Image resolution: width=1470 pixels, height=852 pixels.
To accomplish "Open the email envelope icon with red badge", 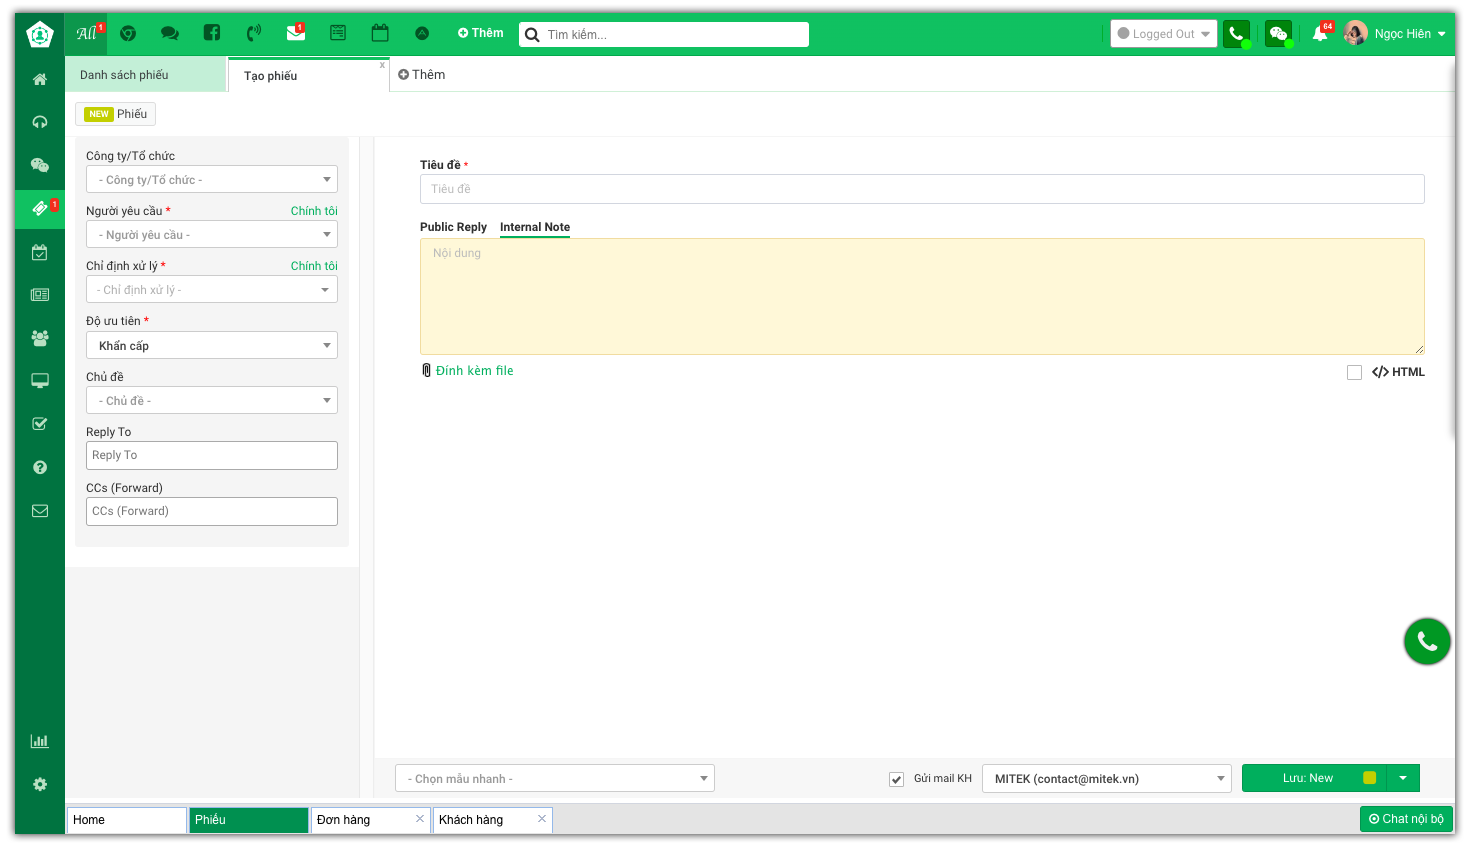I will point(296,33).
